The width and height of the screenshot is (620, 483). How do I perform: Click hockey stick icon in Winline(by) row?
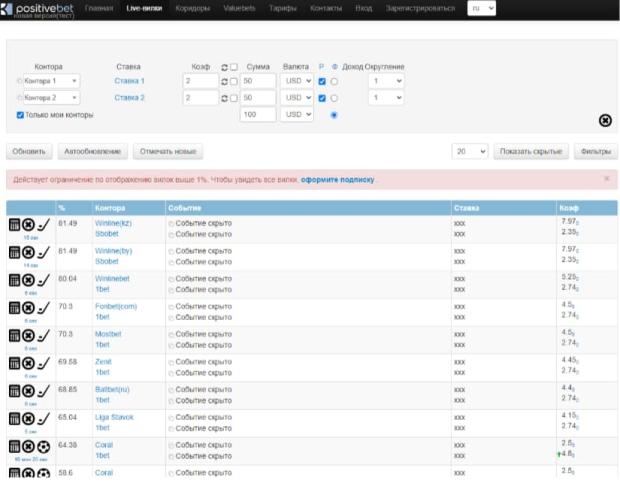click(43, 252)
